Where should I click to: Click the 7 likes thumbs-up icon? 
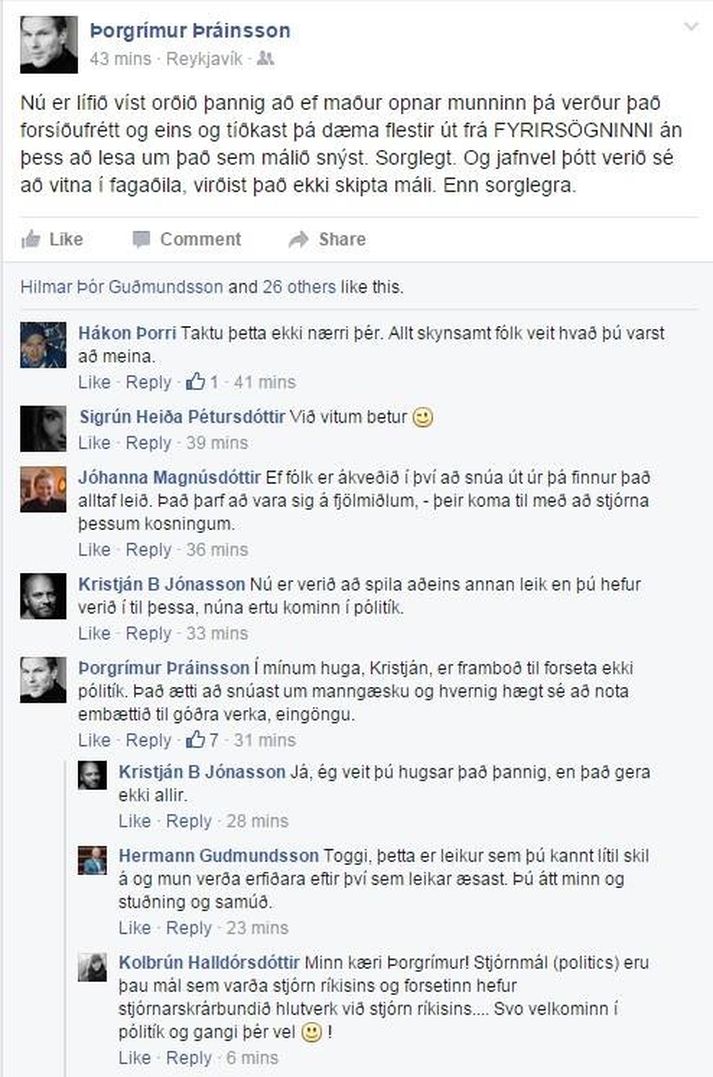[x=196, y=740]
